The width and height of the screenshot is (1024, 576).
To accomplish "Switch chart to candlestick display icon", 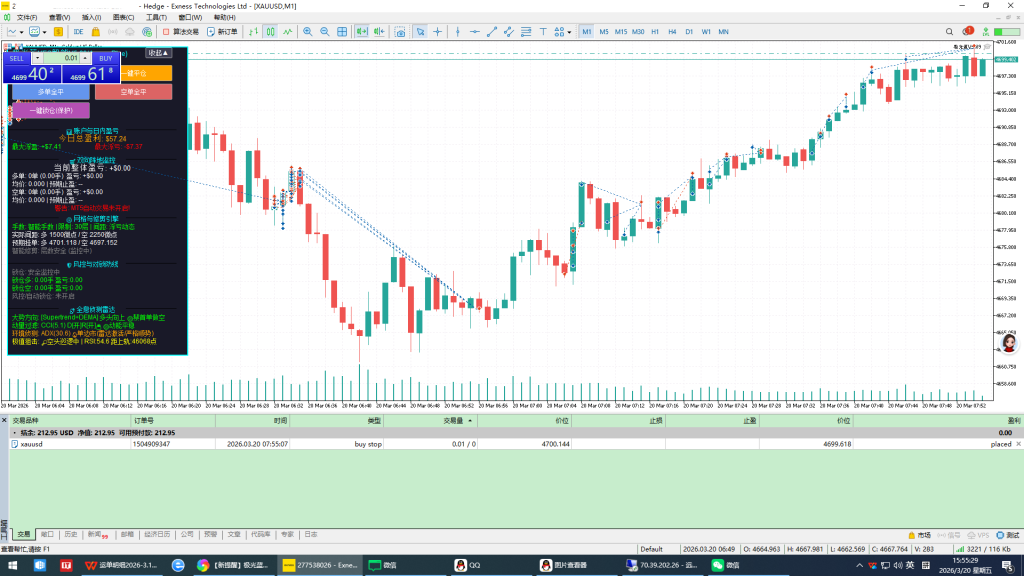I will (x=270, y=31).
